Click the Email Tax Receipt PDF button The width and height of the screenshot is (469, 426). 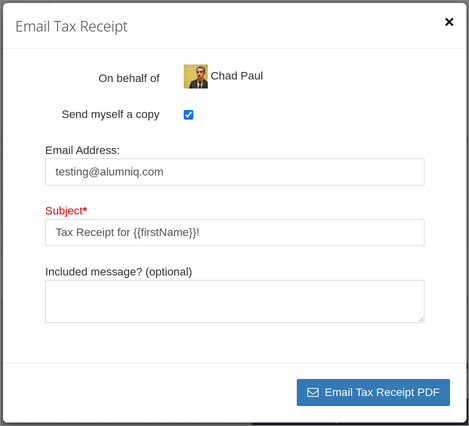373,392
